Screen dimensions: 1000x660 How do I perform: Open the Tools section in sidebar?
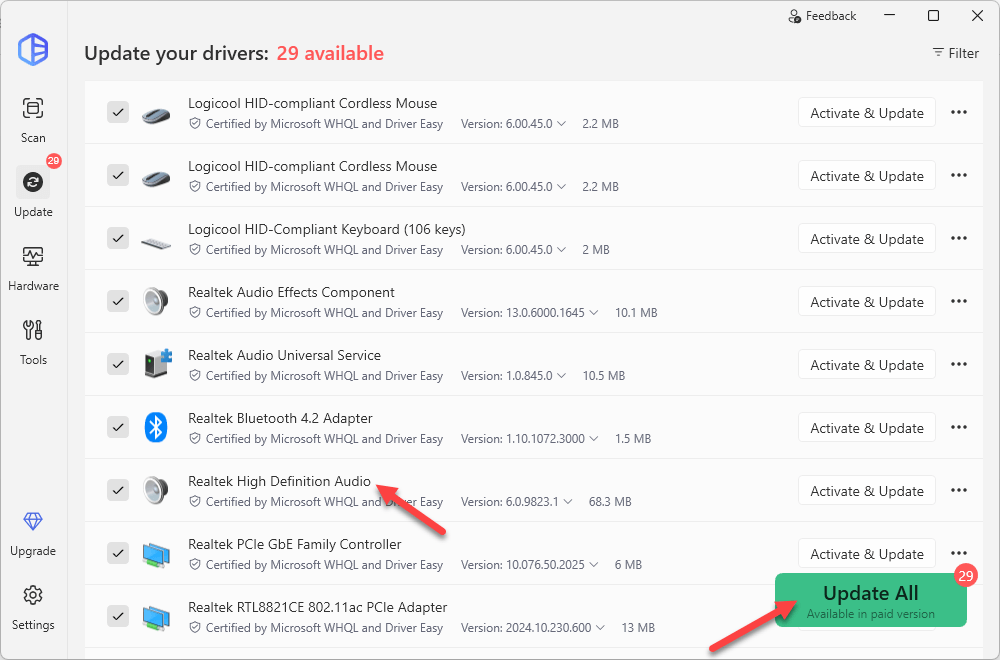click(33, 341)
